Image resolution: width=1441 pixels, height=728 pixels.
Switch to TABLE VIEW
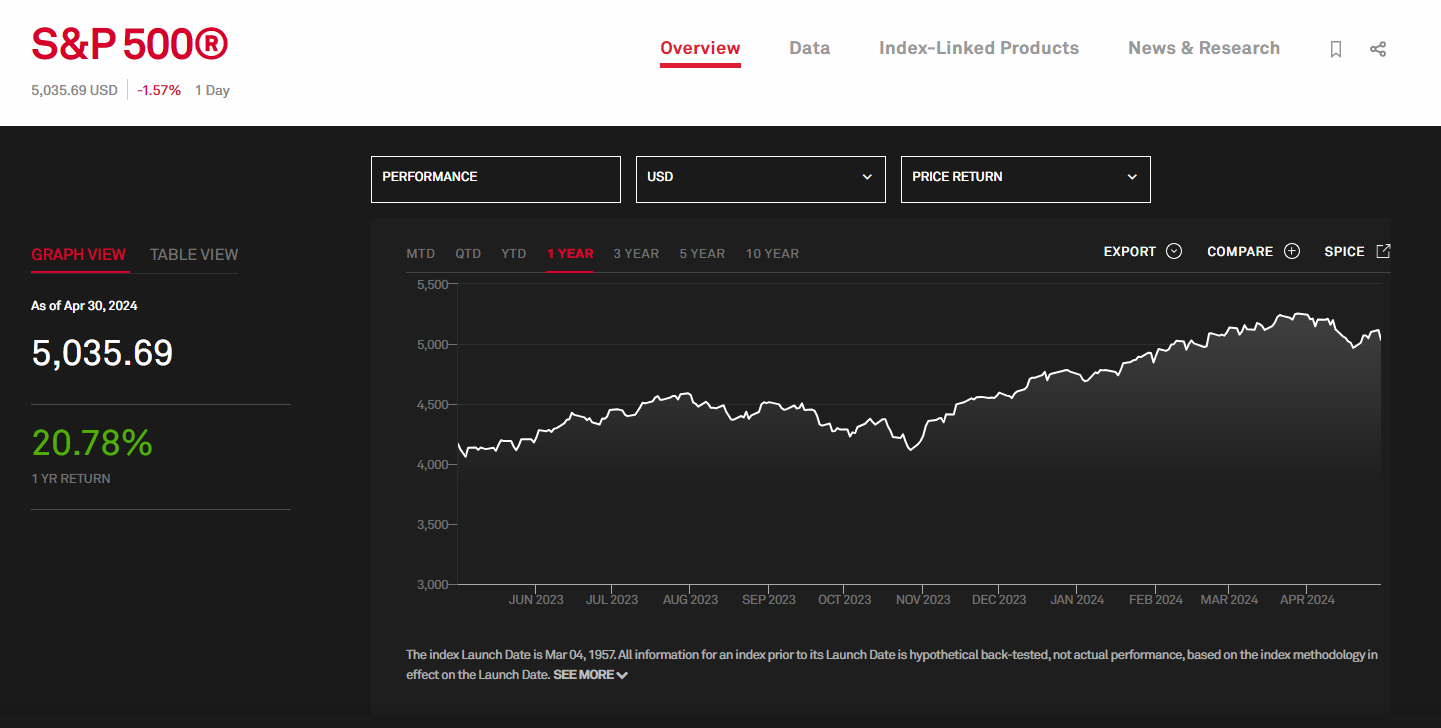click(x=194, y=255)
